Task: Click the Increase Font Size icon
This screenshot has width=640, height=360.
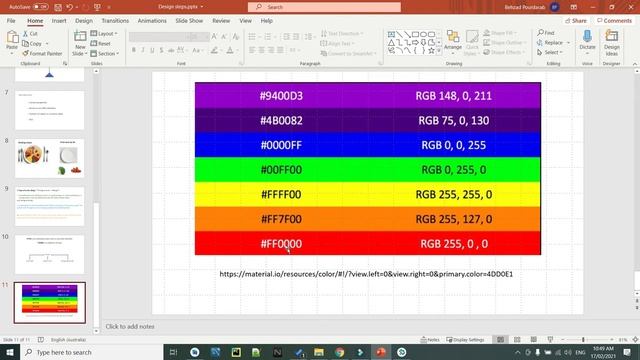Action: 215,37
